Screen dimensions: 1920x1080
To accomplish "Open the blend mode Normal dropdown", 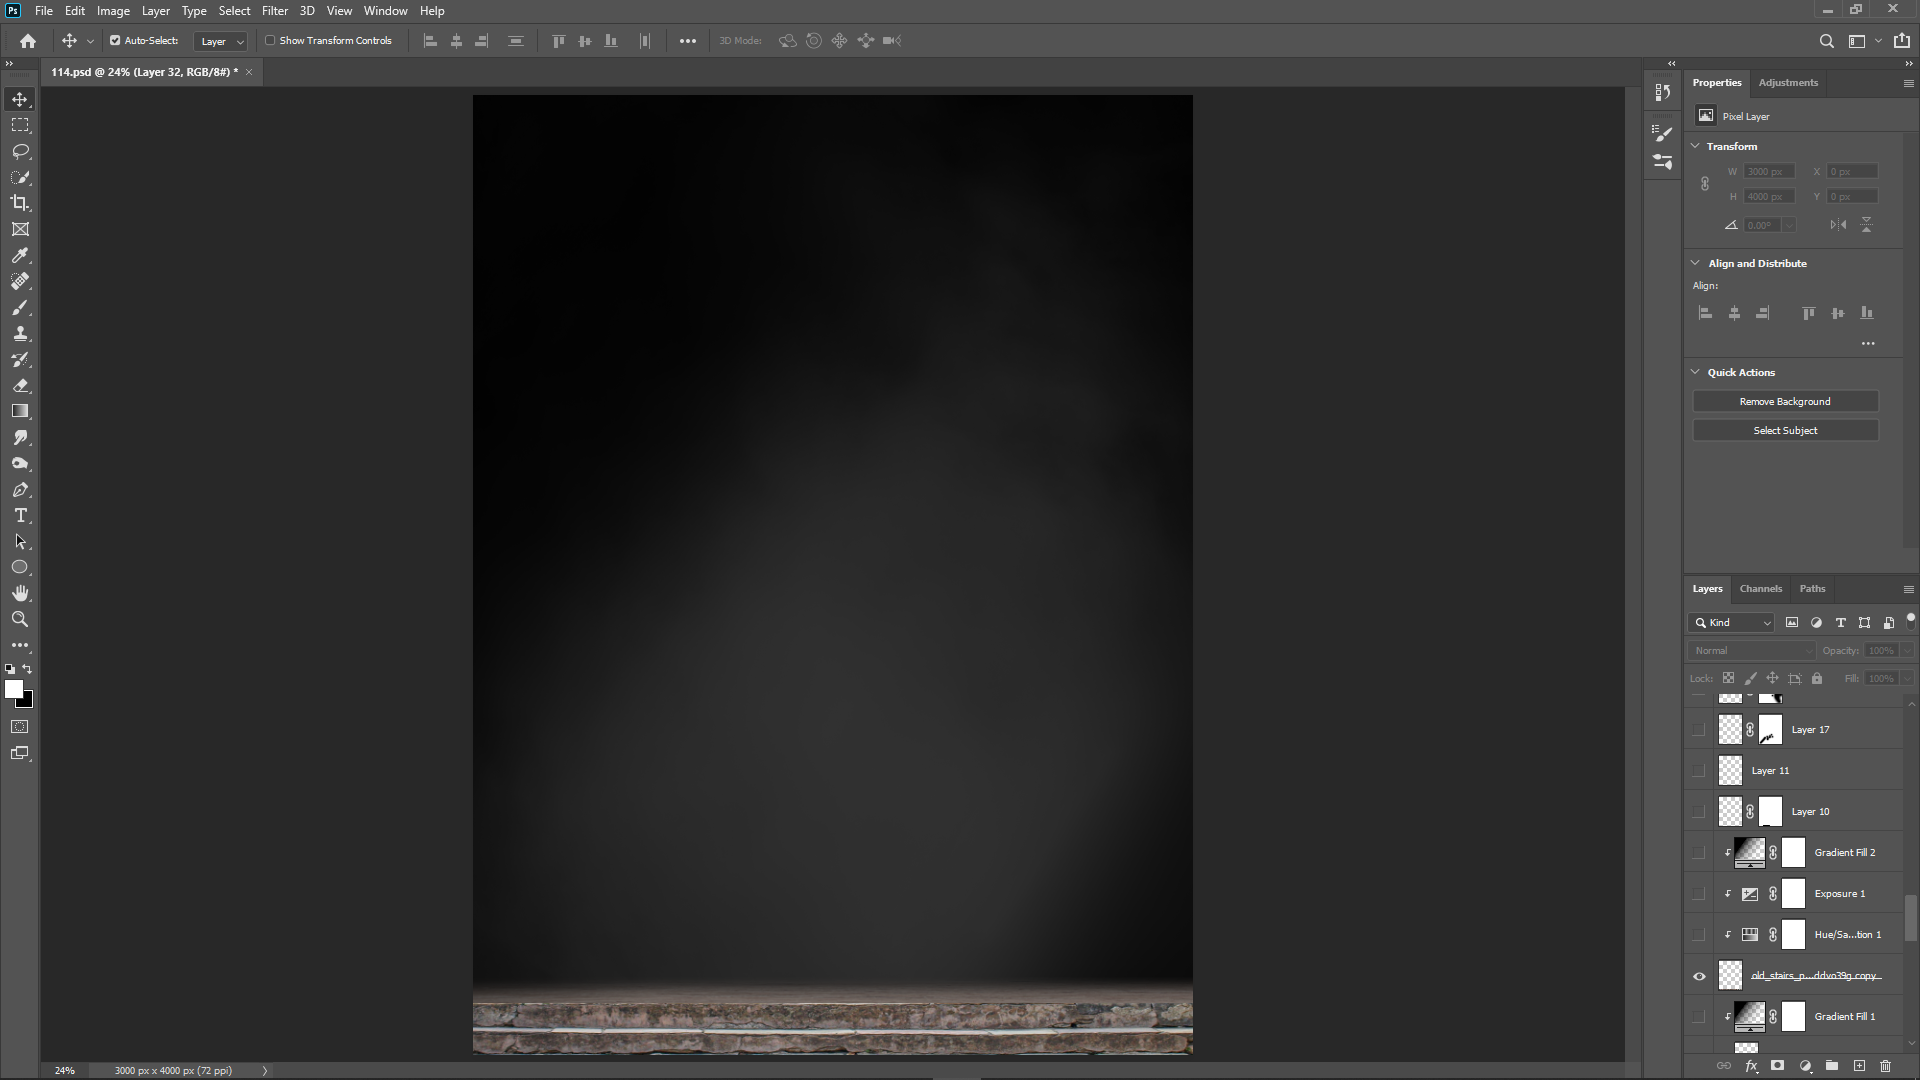I will [x=1752, y=651].
